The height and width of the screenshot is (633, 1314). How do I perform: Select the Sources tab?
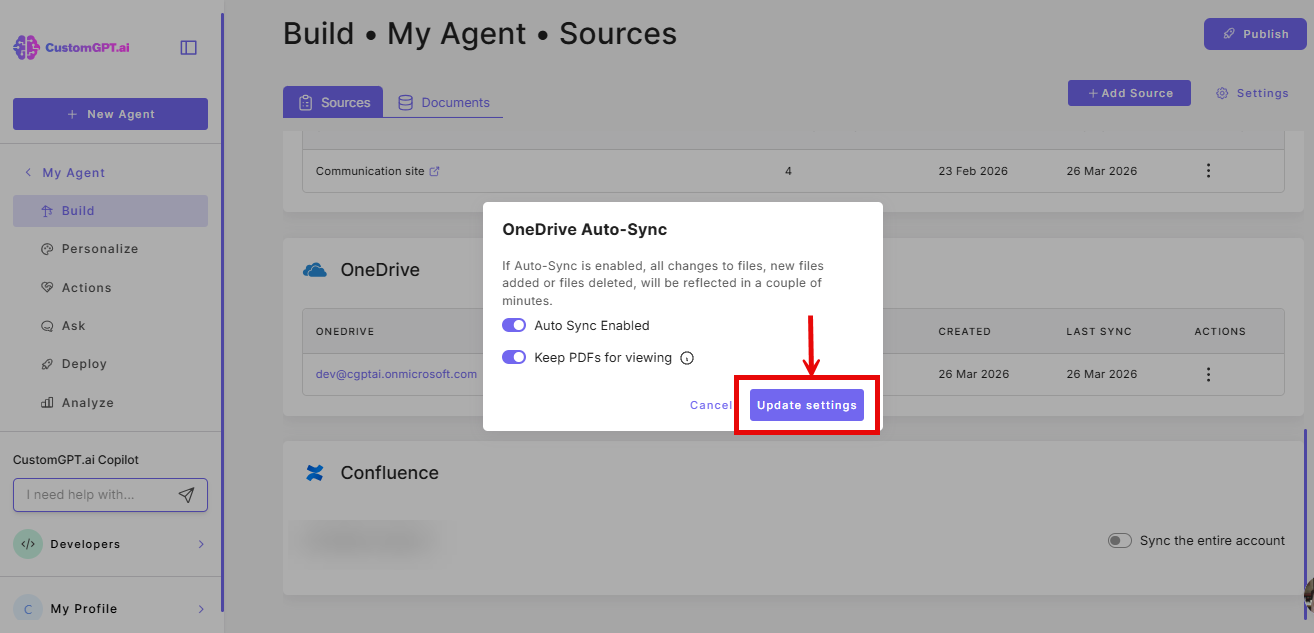[333, 101]
